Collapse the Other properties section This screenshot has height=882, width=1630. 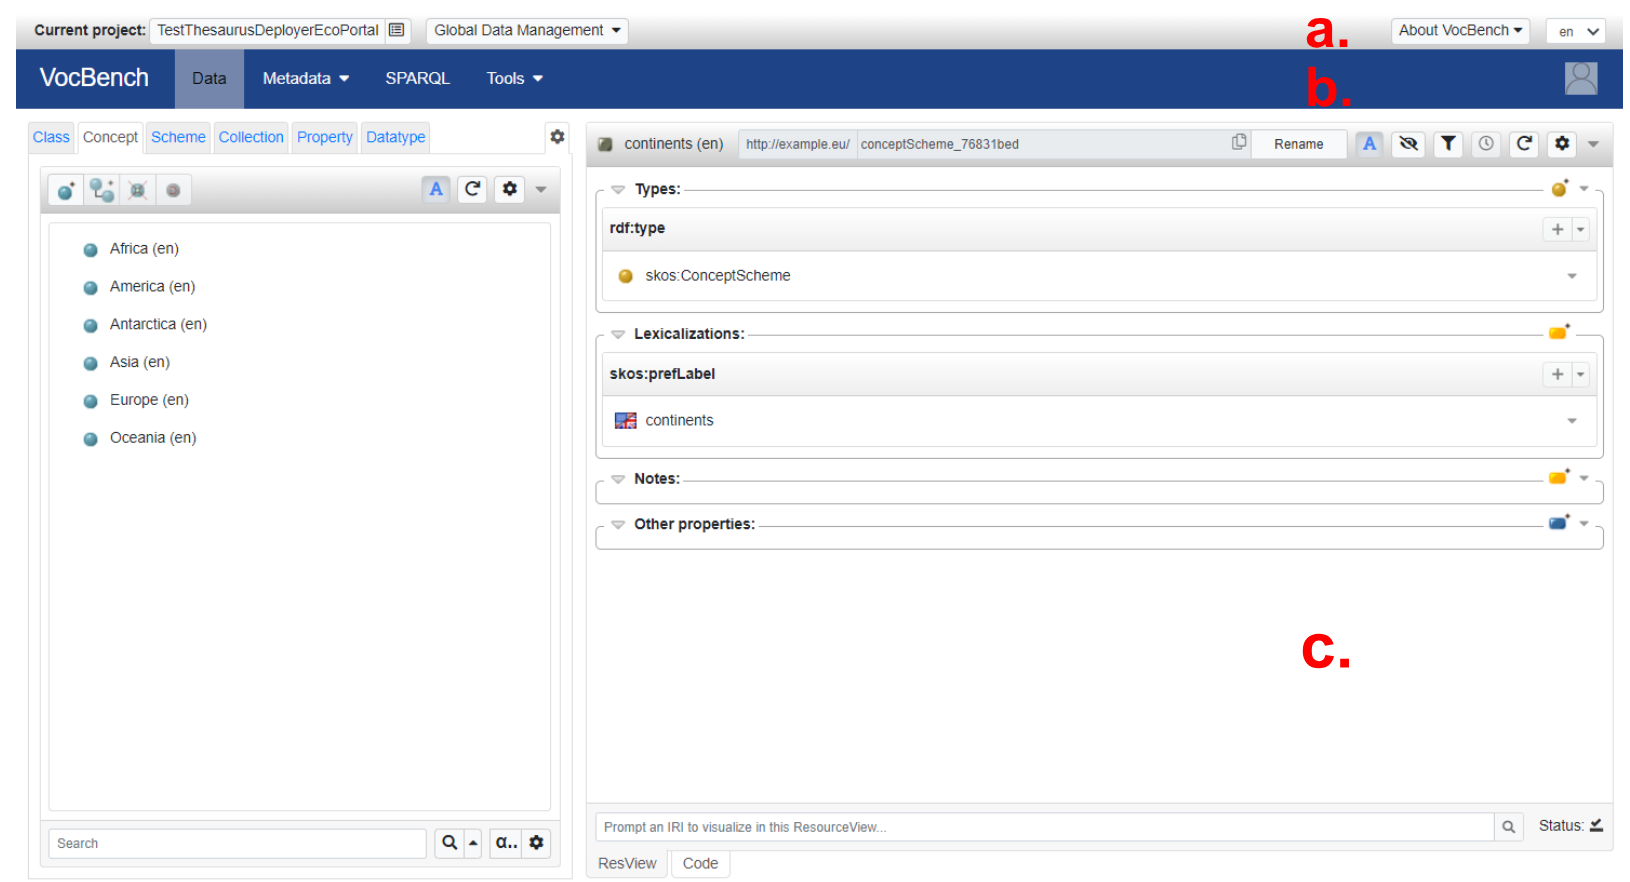tap(618, 524)
